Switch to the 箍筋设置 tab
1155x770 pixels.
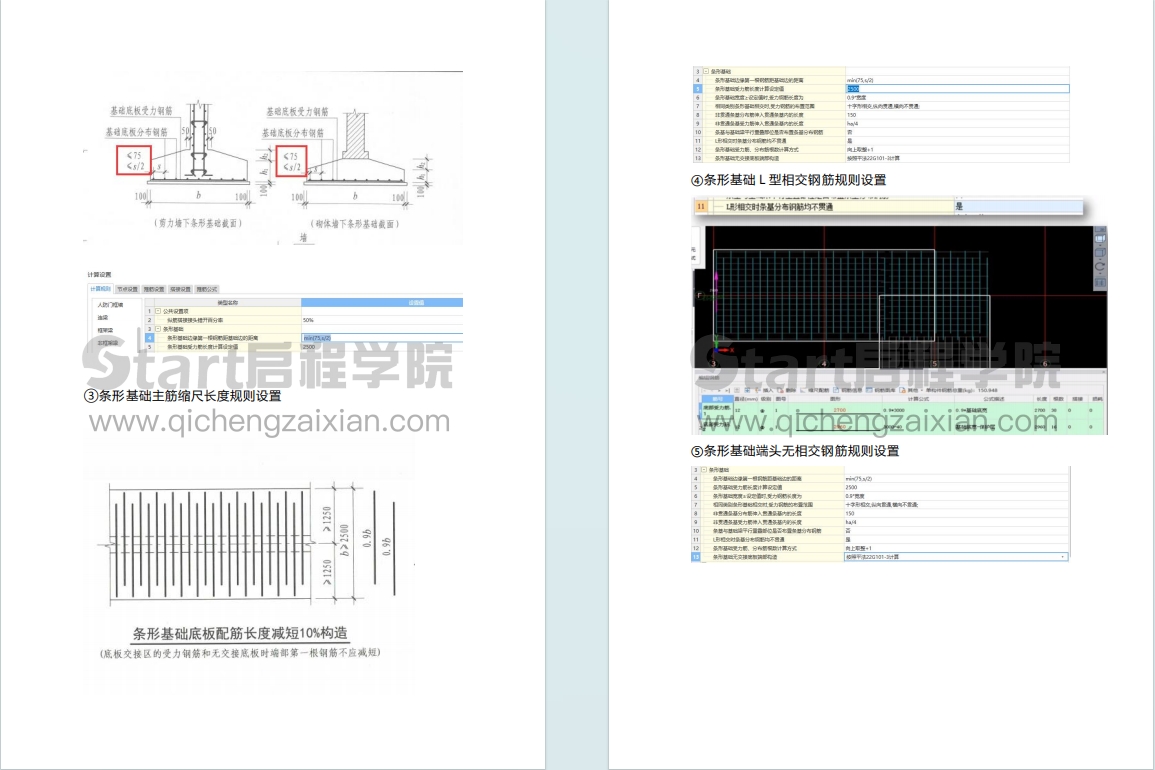tap(154, 289)
